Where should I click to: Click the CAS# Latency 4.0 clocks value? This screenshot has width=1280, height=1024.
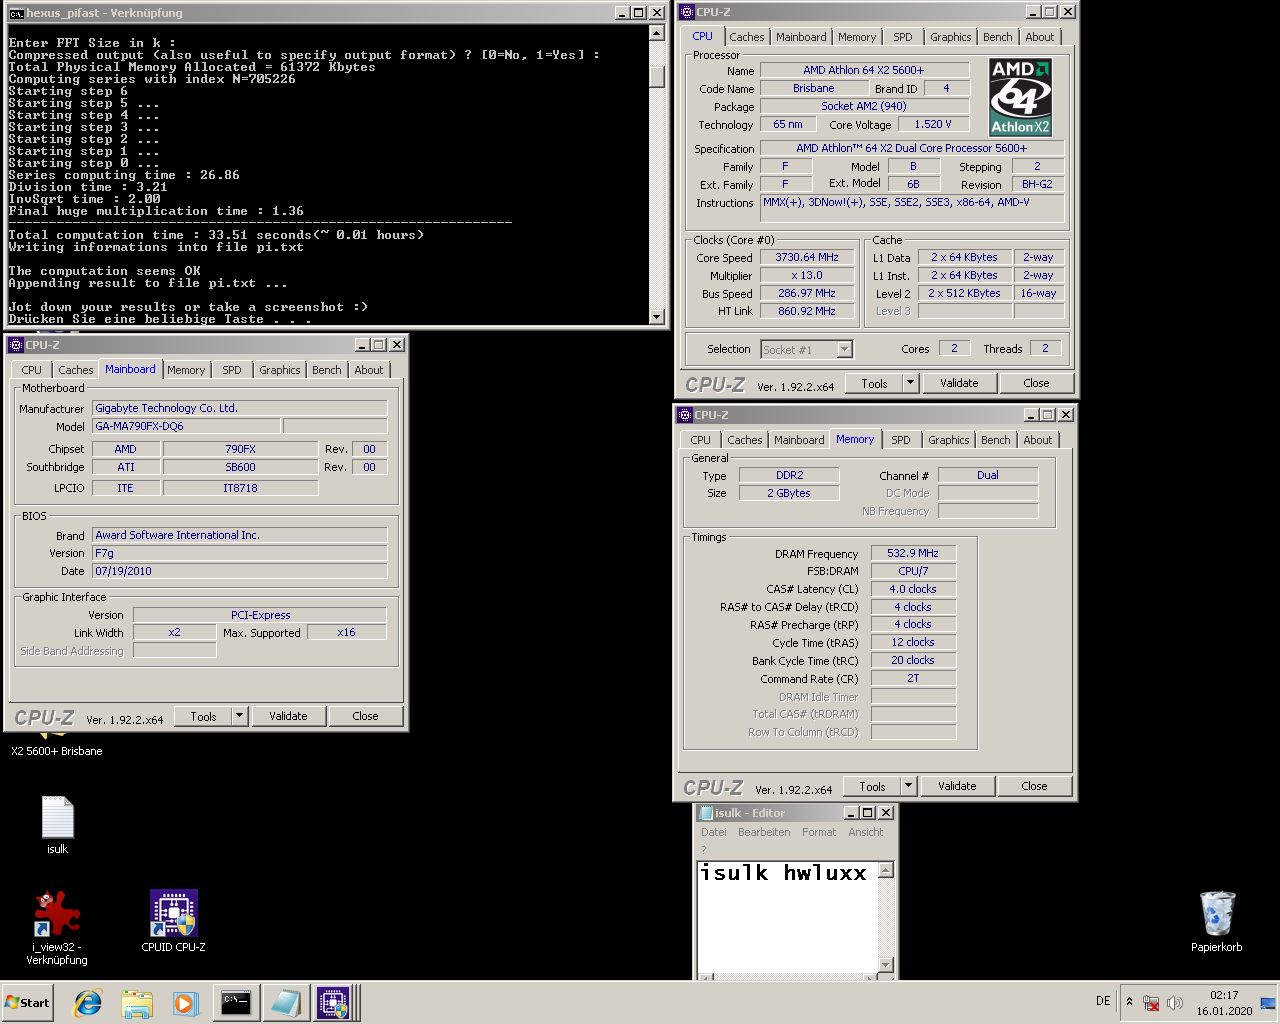point(913,589)
